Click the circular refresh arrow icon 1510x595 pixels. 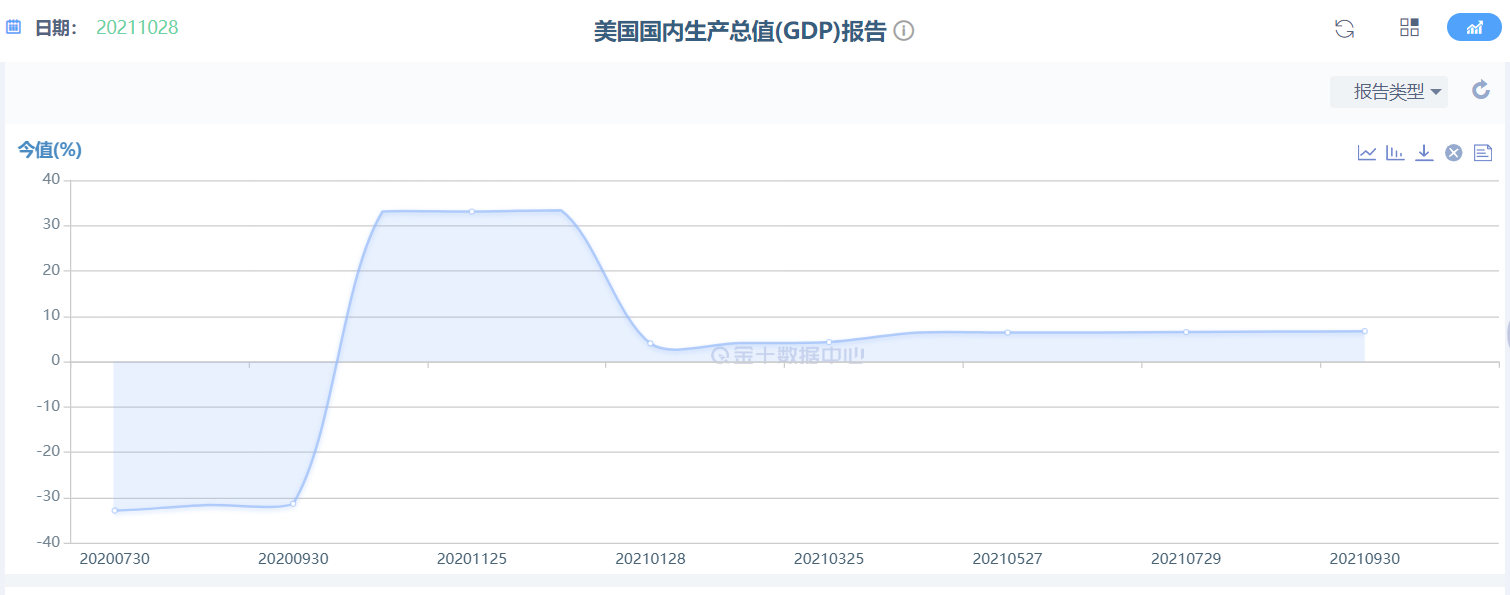pyautogui.click(x=1481, y=91)
